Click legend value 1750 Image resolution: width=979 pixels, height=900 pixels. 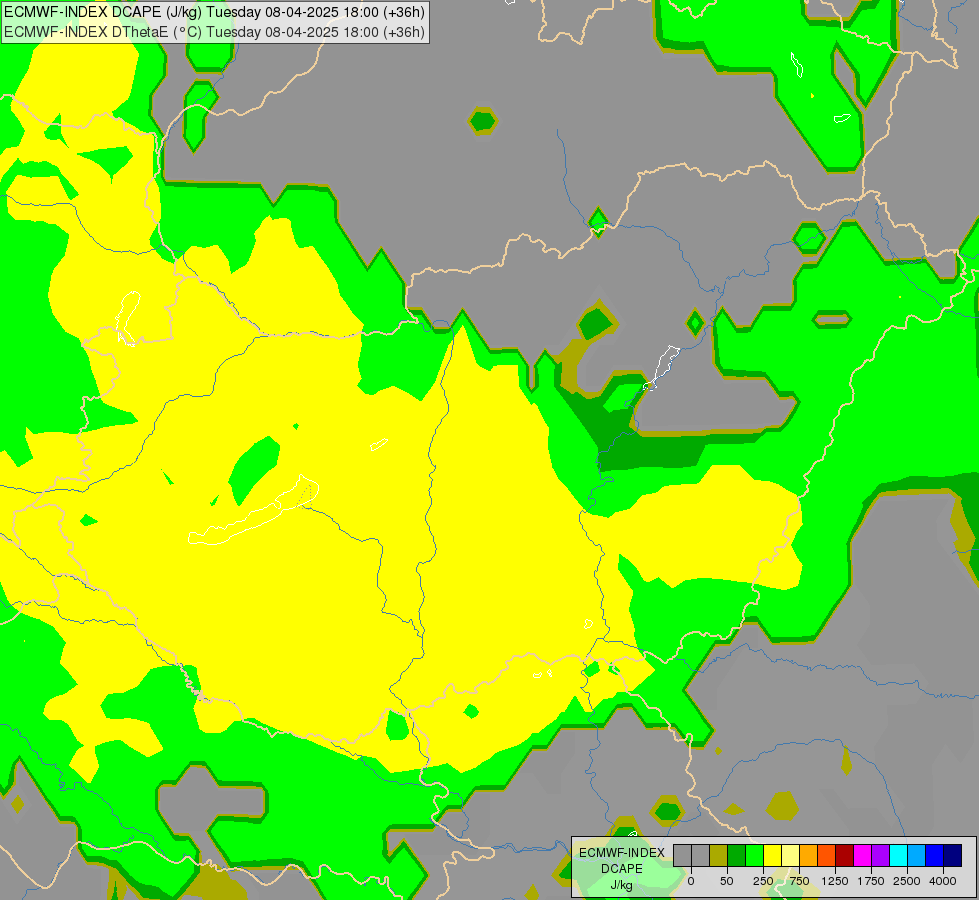coord(871,881)
